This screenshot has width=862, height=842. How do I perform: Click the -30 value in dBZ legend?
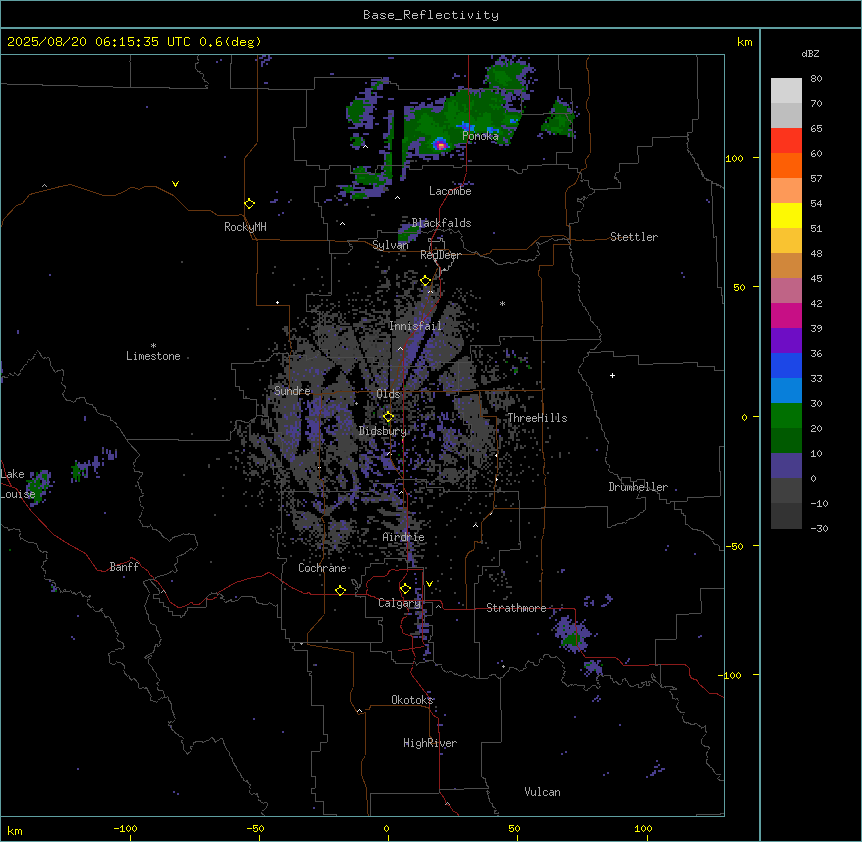pyautogui.click(x=819, y=528)
